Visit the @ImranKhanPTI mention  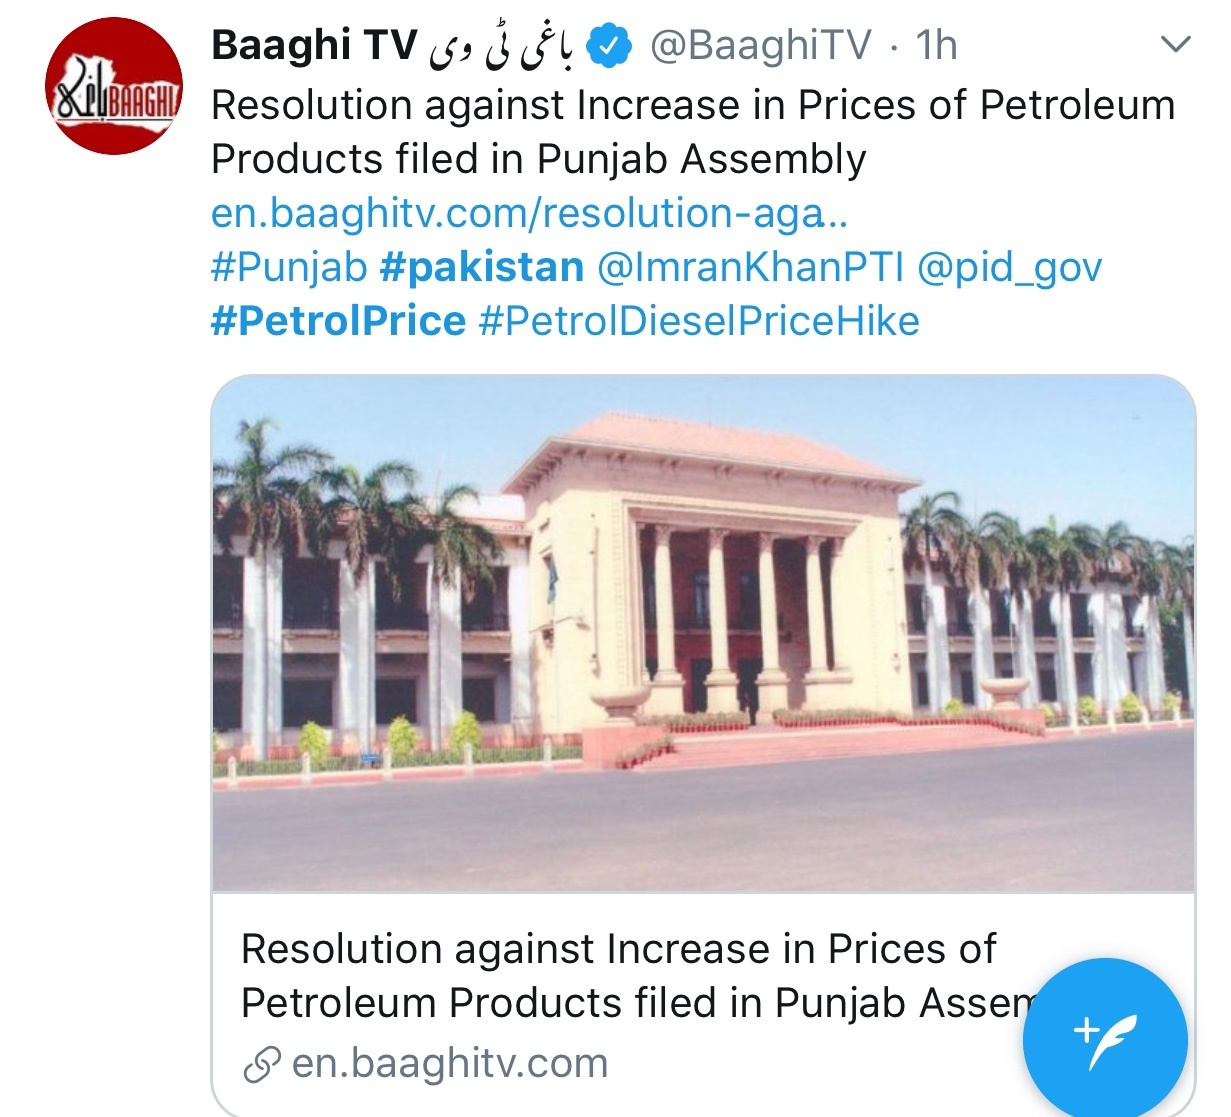[x=750, y=267]
